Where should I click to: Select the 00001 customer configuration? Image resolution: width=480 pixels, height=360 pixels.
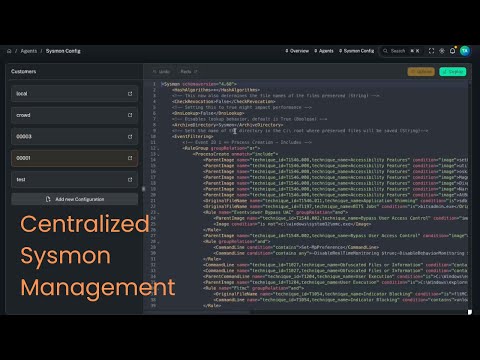[x=75, y=158]
